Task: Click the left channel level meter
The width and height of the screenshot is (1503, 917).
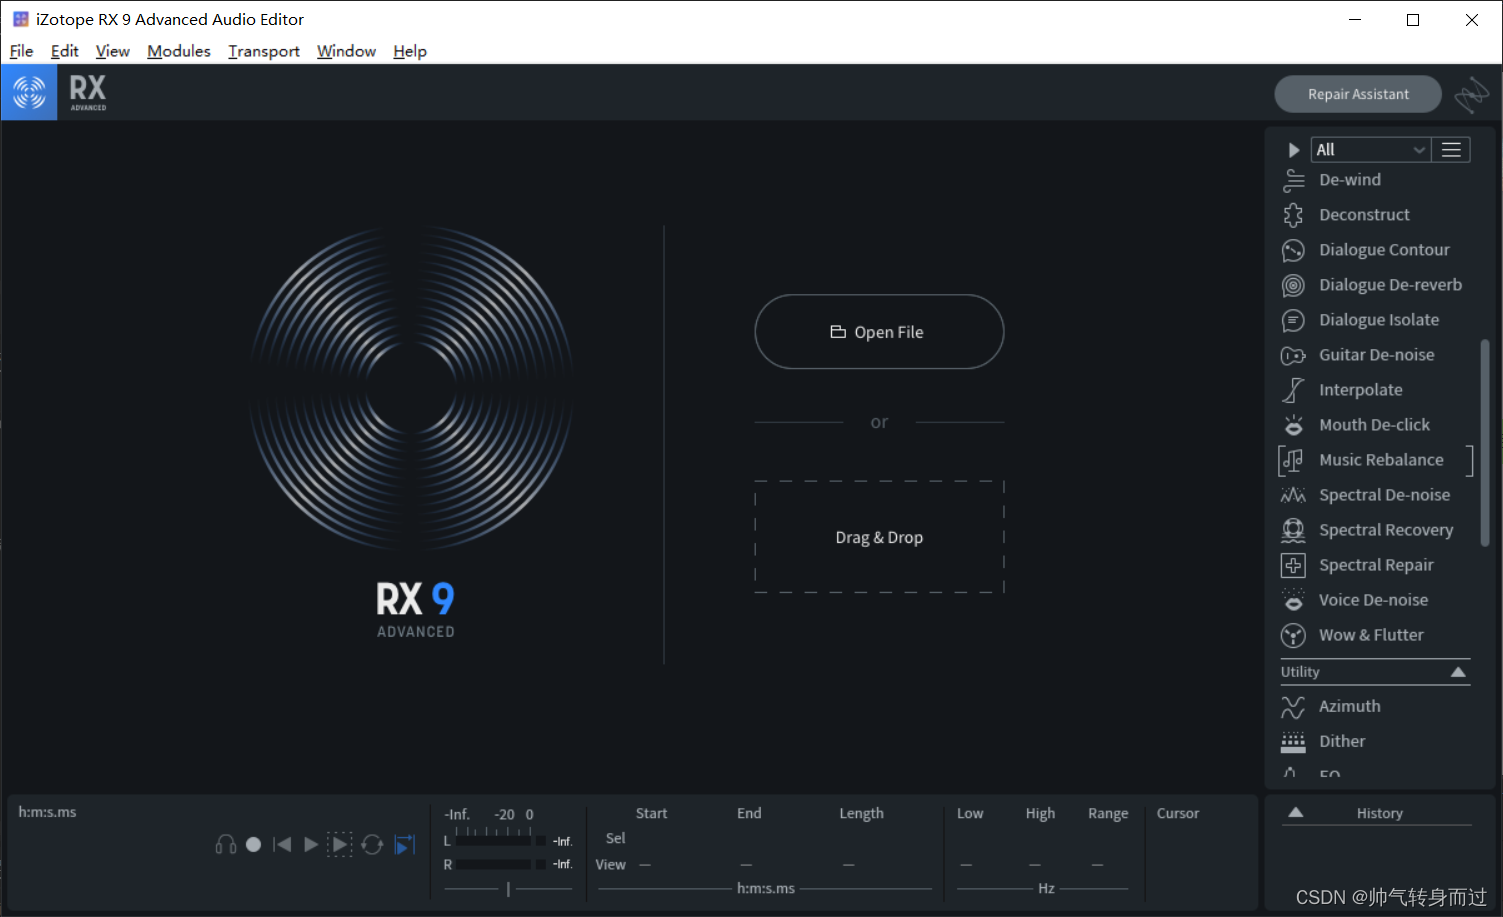Action: tap(501, 841)
